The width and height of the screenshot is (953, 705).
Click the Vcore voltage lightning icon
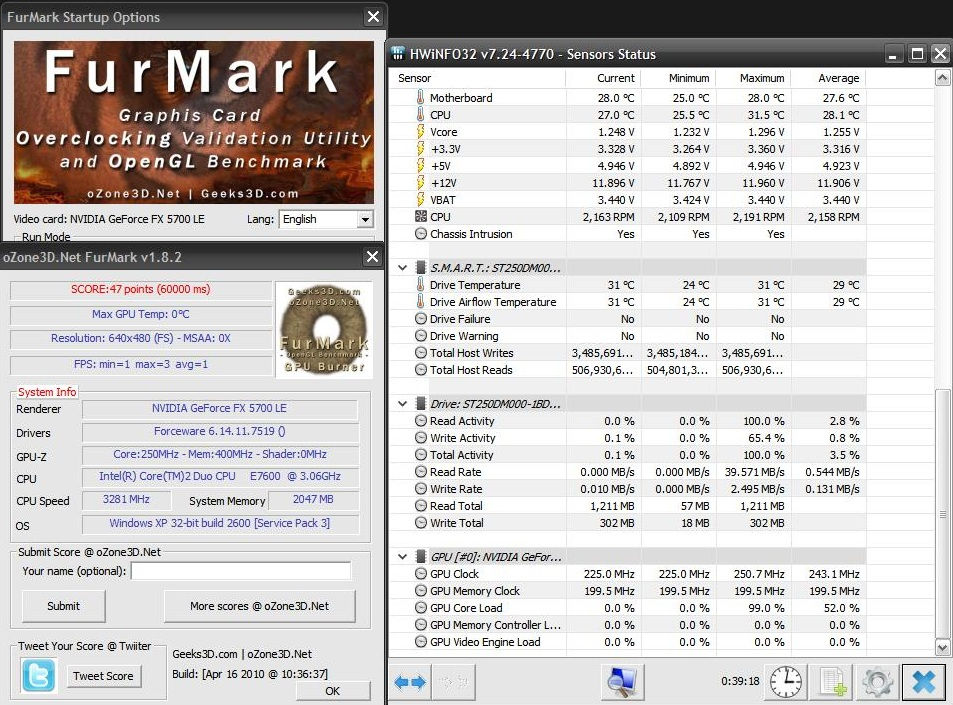(420, 131)
